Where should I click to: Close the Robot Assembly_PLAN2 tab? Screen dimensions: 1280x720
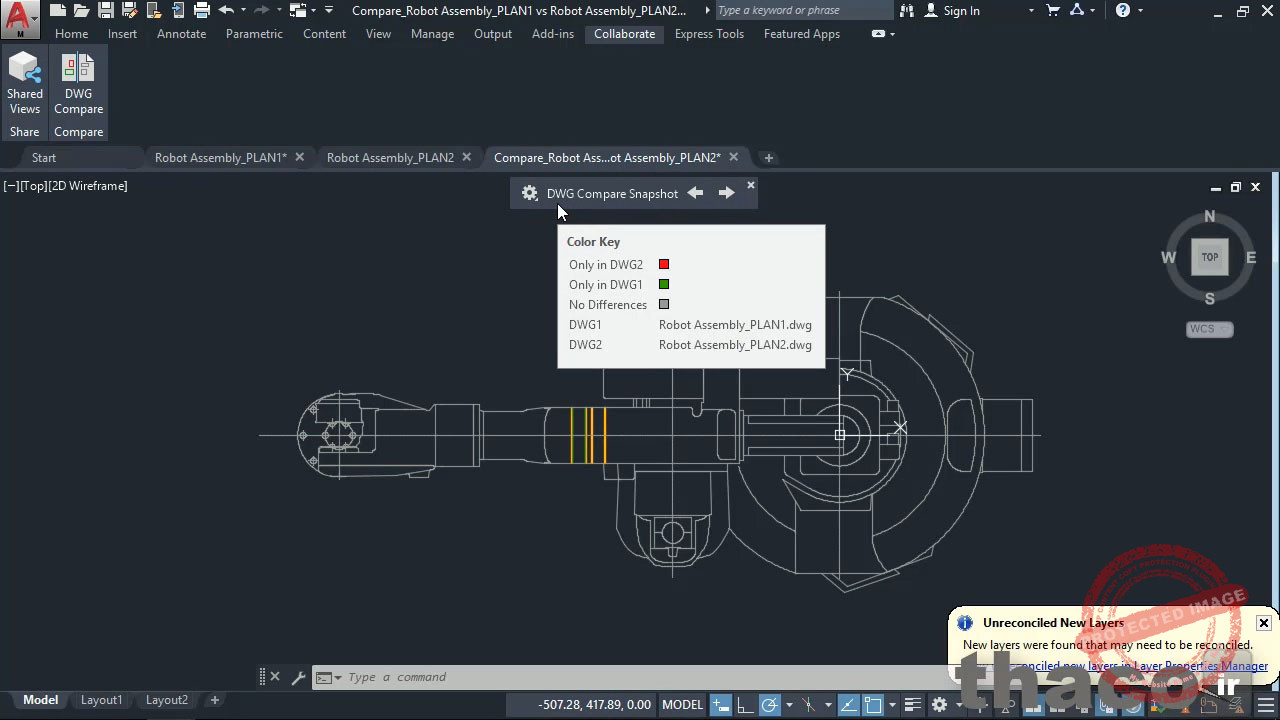[467, 157]
